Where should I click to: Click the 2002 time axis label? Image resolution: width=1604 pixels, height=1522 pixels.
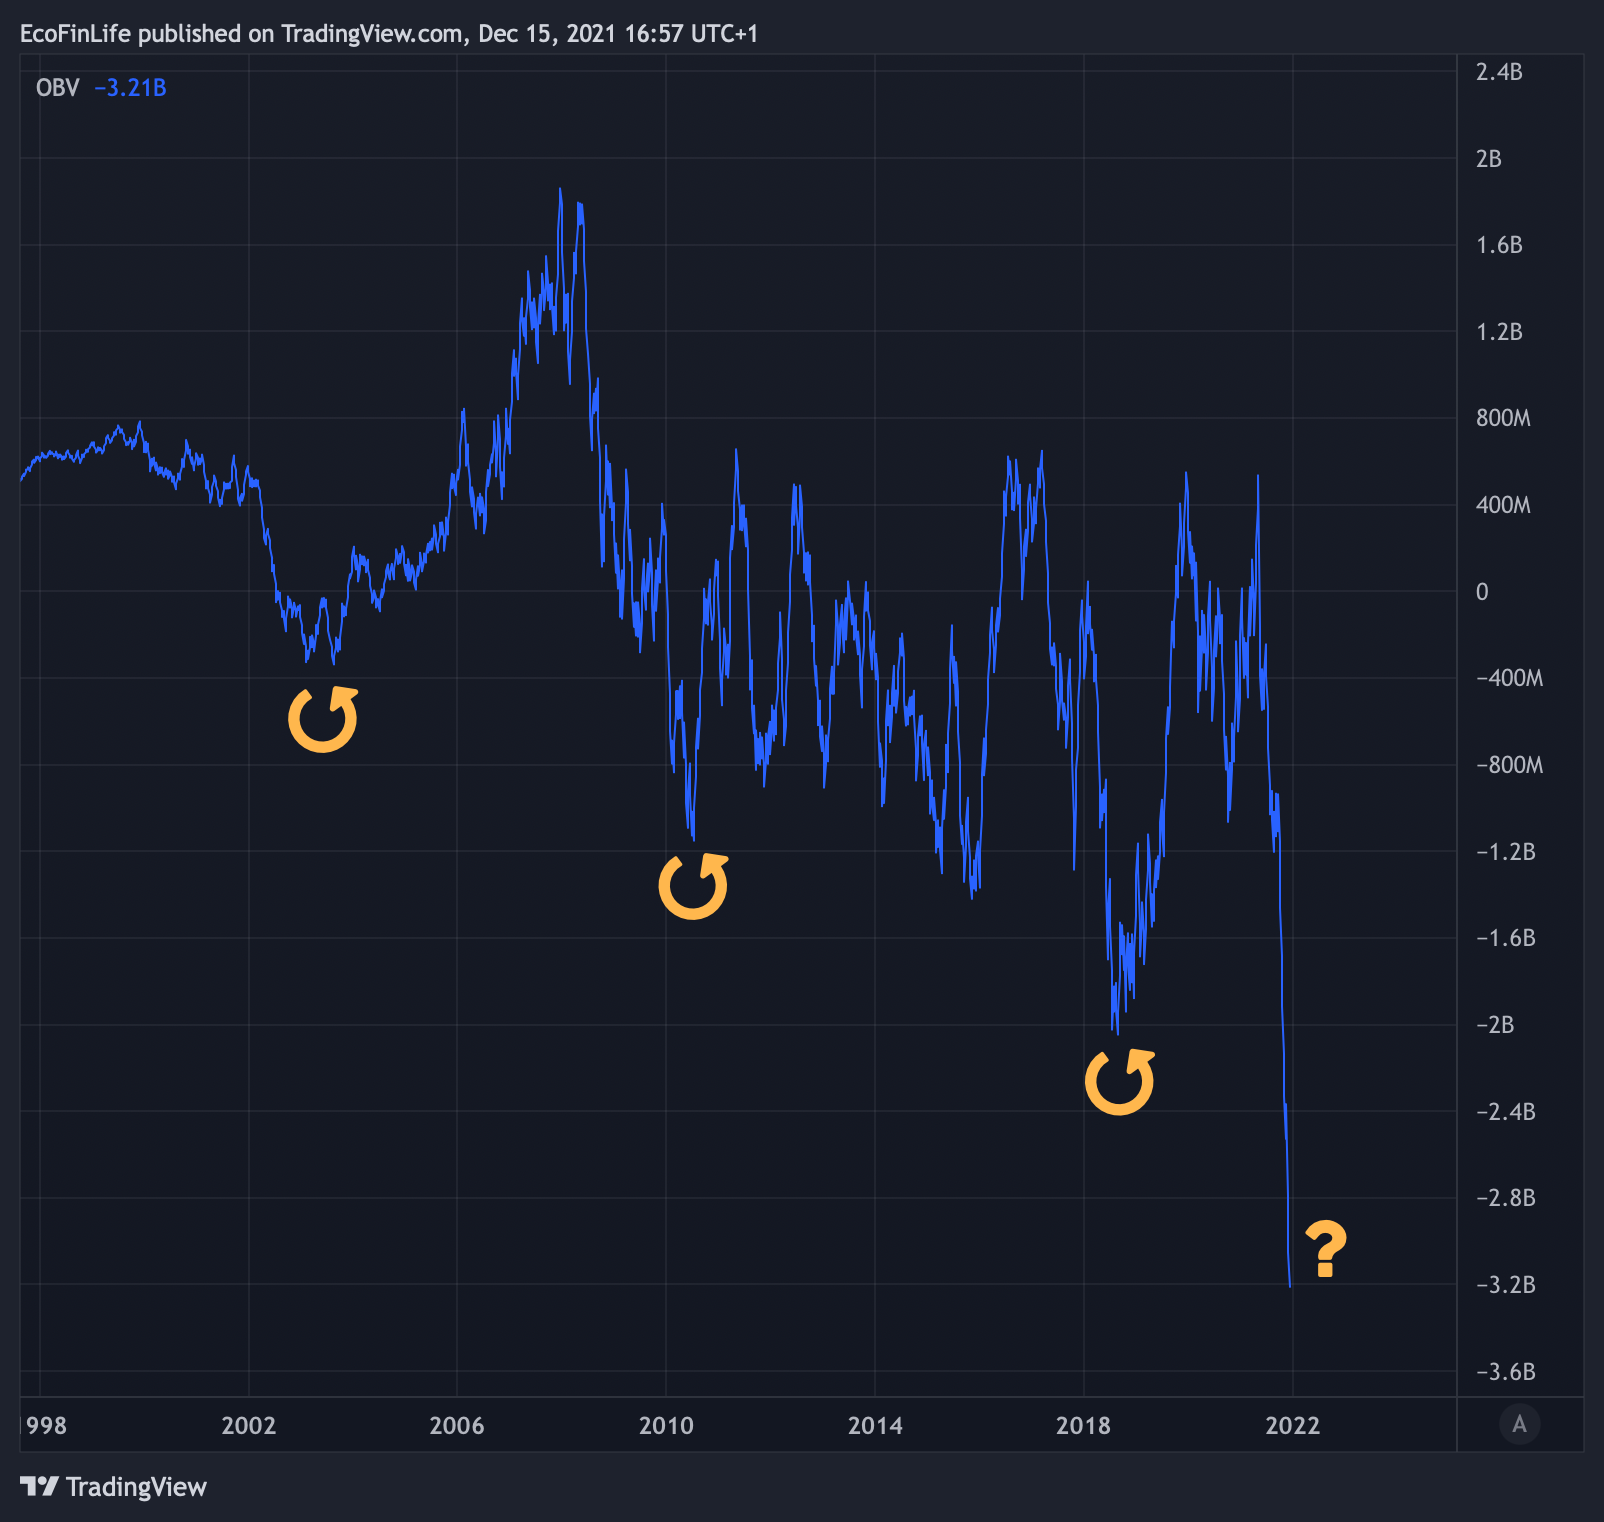click(248, 1426)
